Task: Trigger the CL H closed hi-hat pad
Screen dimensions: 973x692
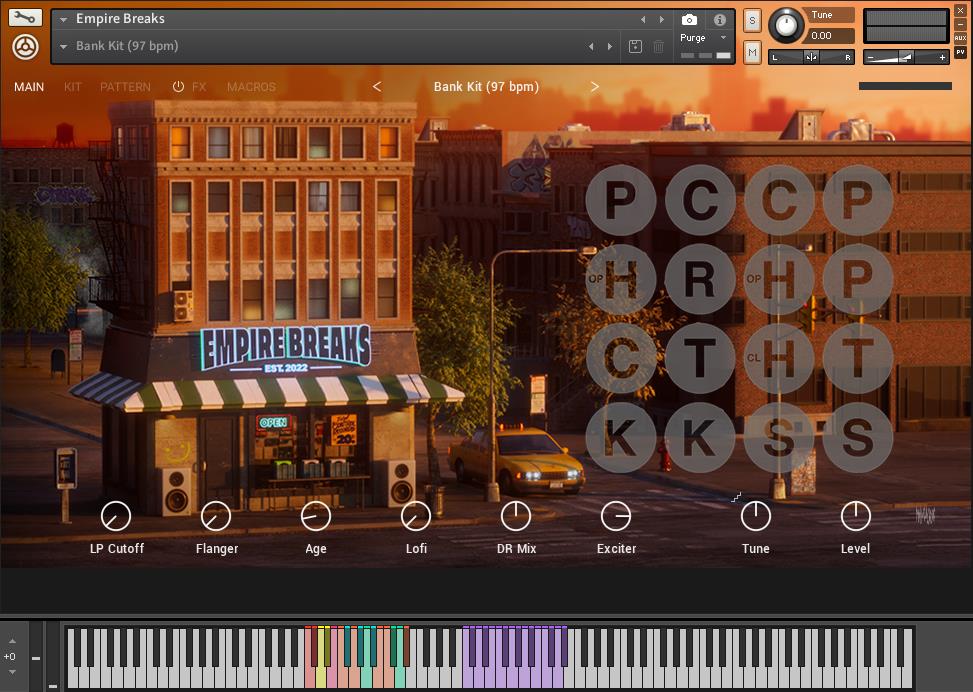Action: click(x=779, y=358)
